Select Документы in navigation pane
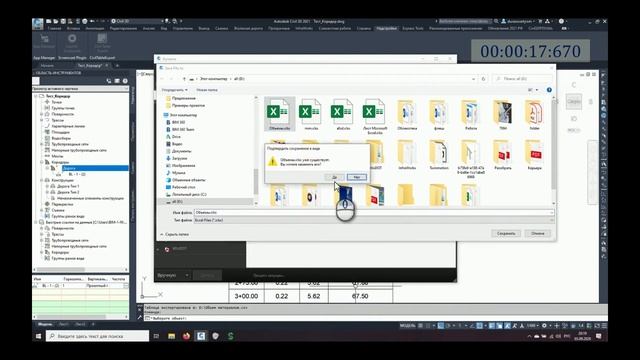The width and height of the screenshot is (640, 360). [179, 151]
